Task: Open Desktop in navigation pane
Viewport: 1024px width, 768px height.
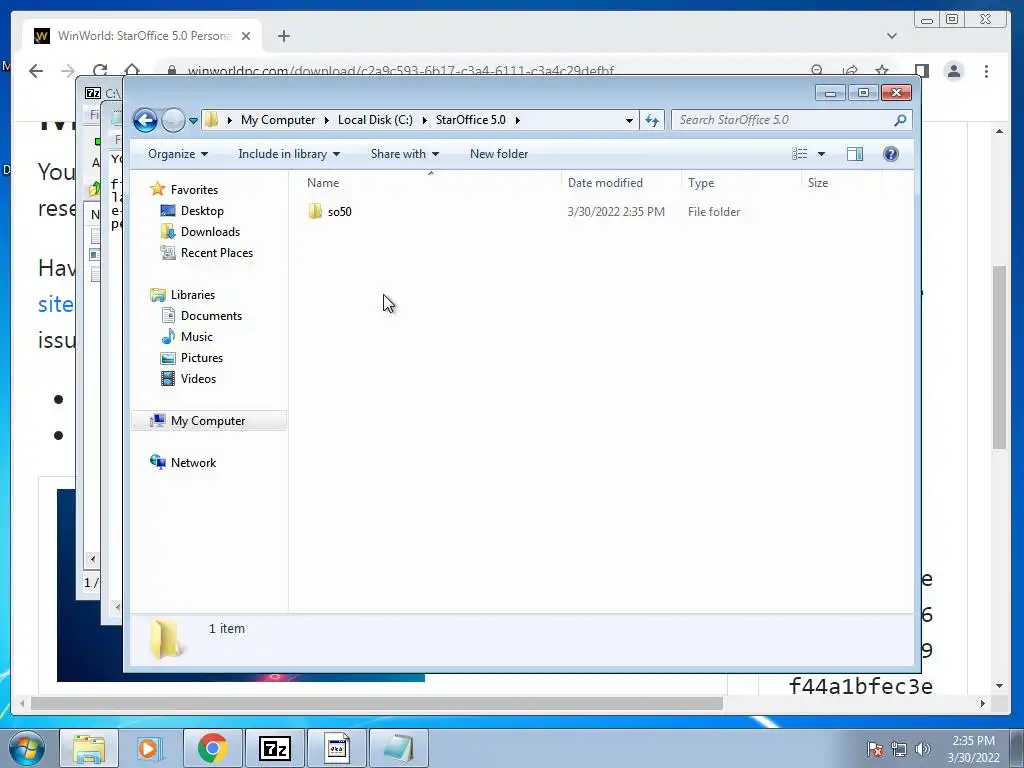Action: point(202,211)
